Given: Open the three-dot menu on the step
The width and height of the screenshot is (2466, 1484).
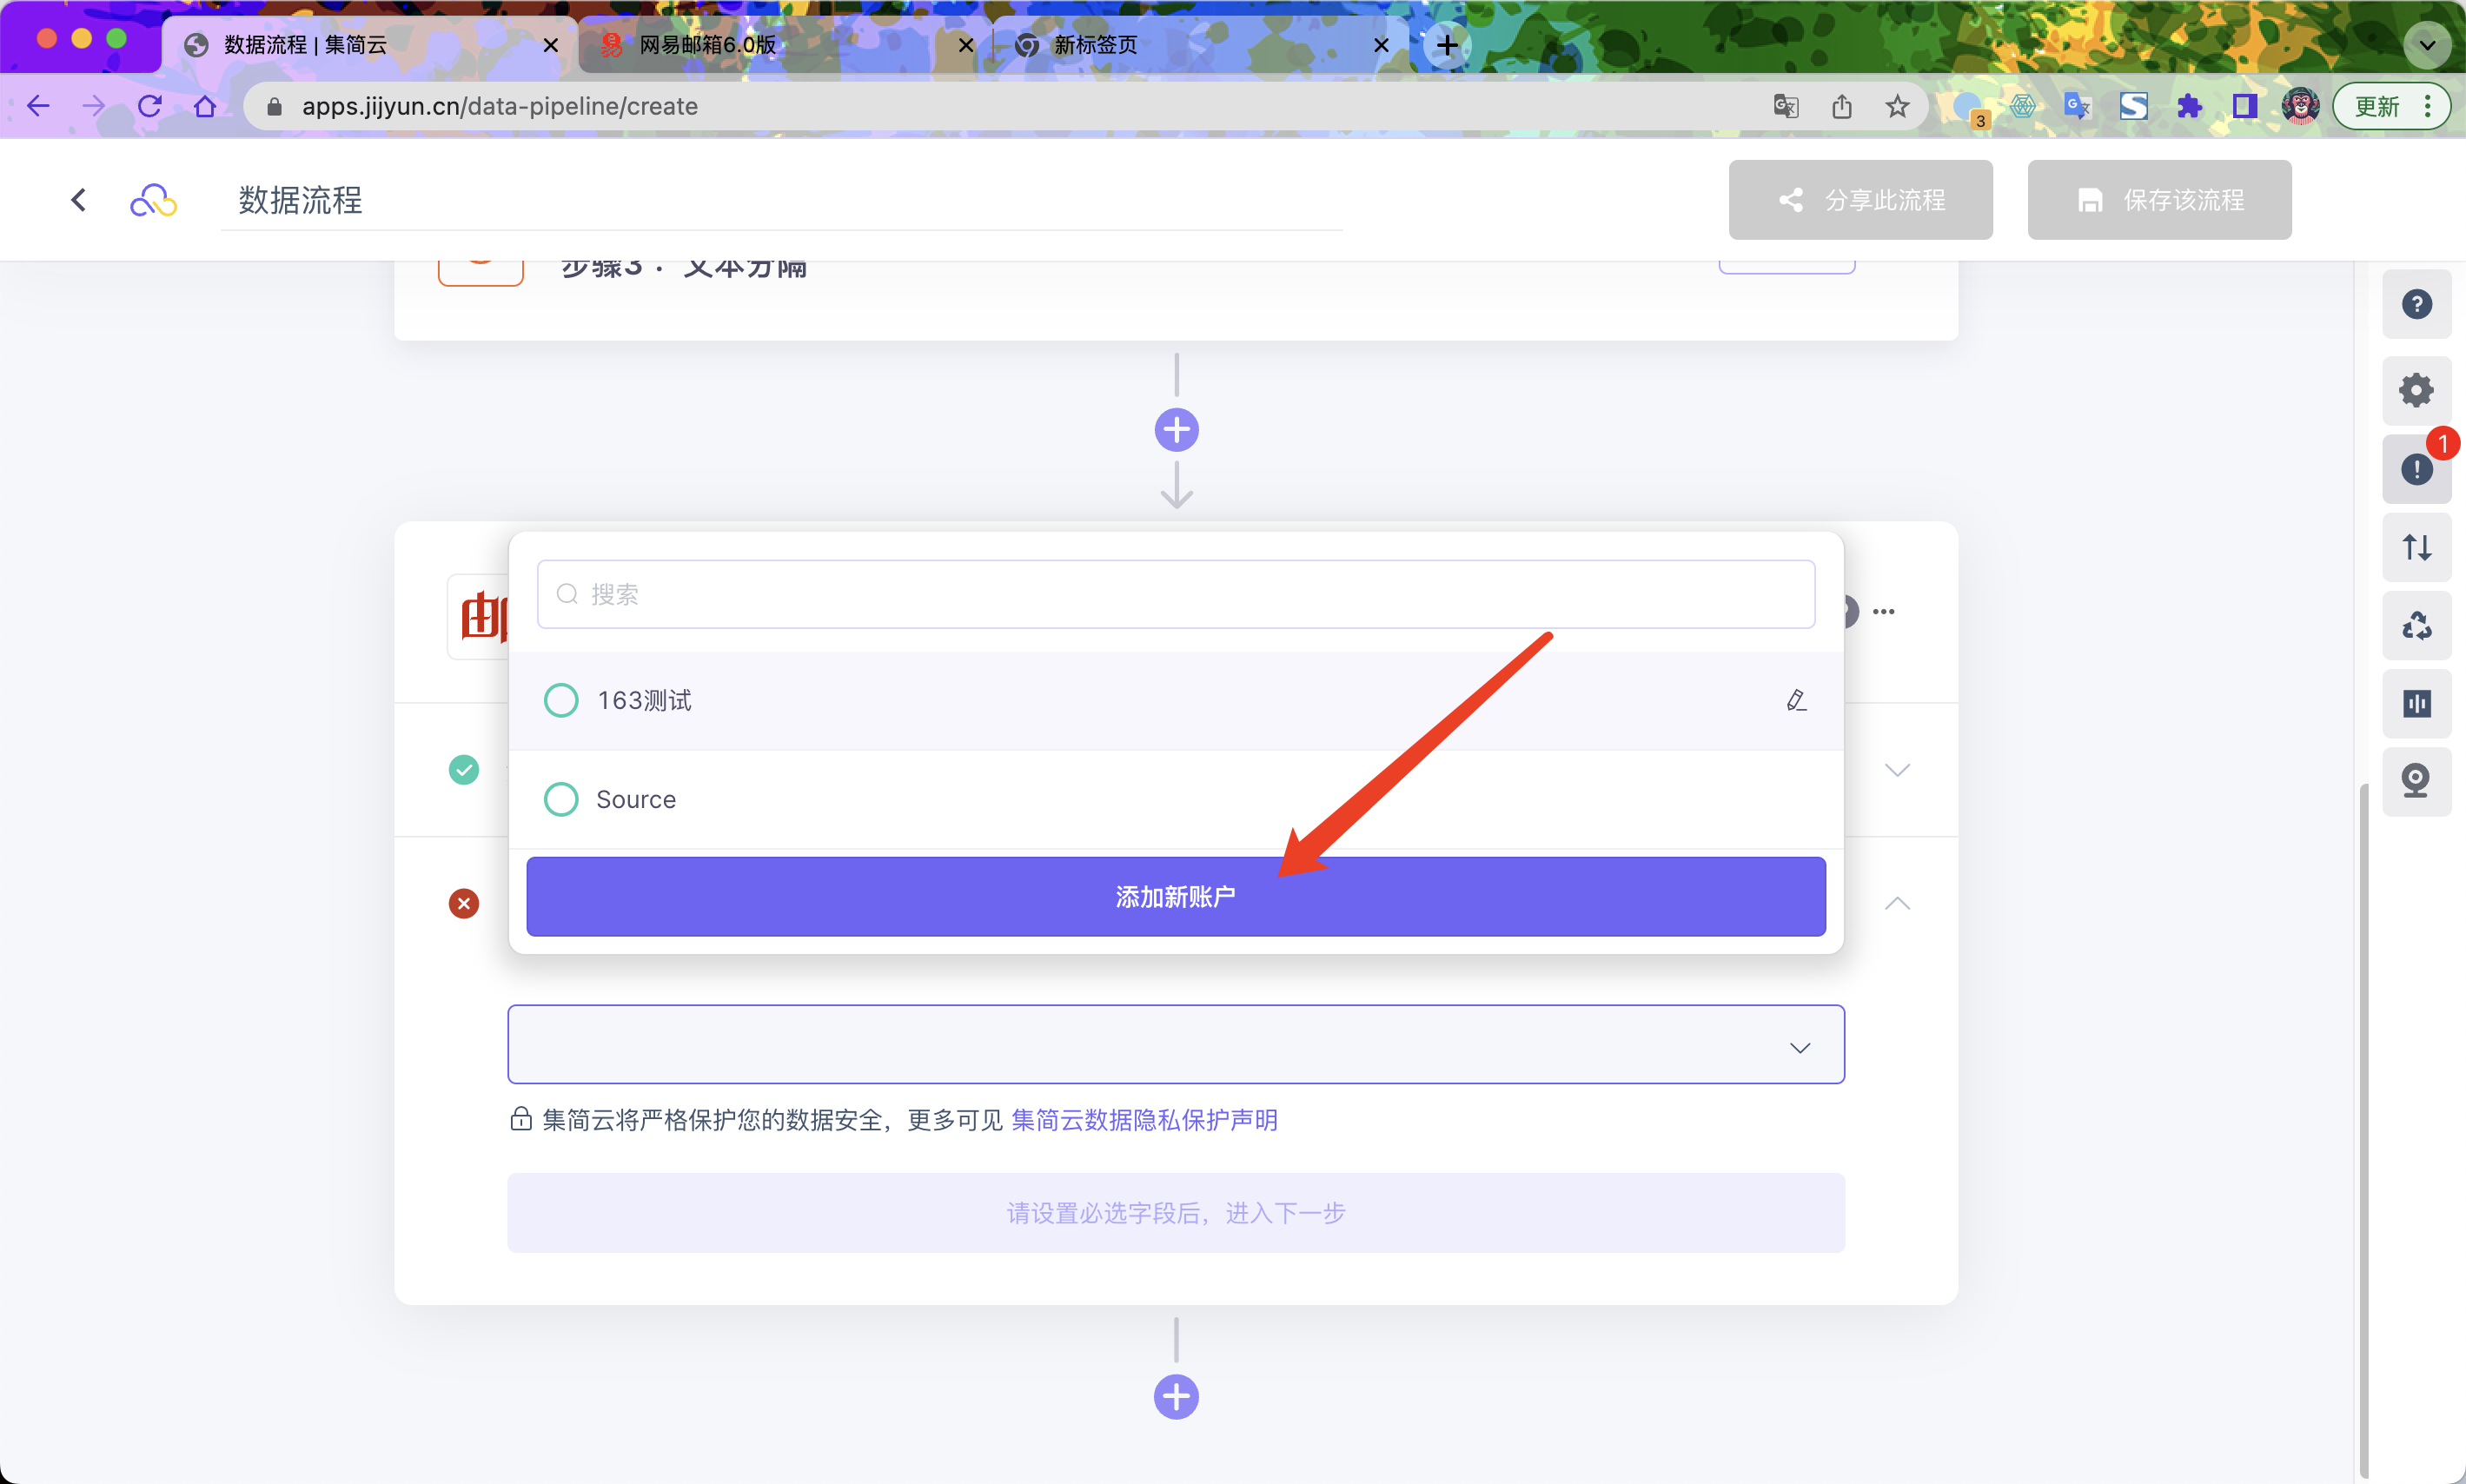Looking at the screenshot, I should point(1883,611).
